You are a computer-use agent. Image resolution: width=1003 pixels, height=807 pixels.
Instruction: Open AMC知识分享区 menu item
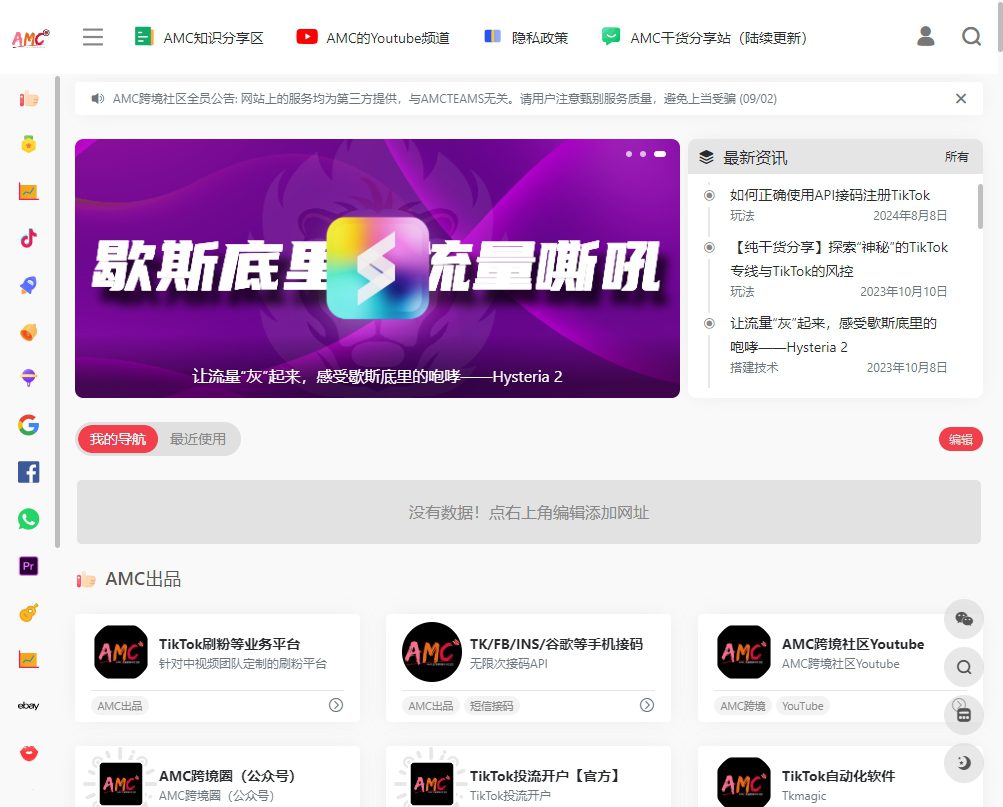click(x=199, y=38)
